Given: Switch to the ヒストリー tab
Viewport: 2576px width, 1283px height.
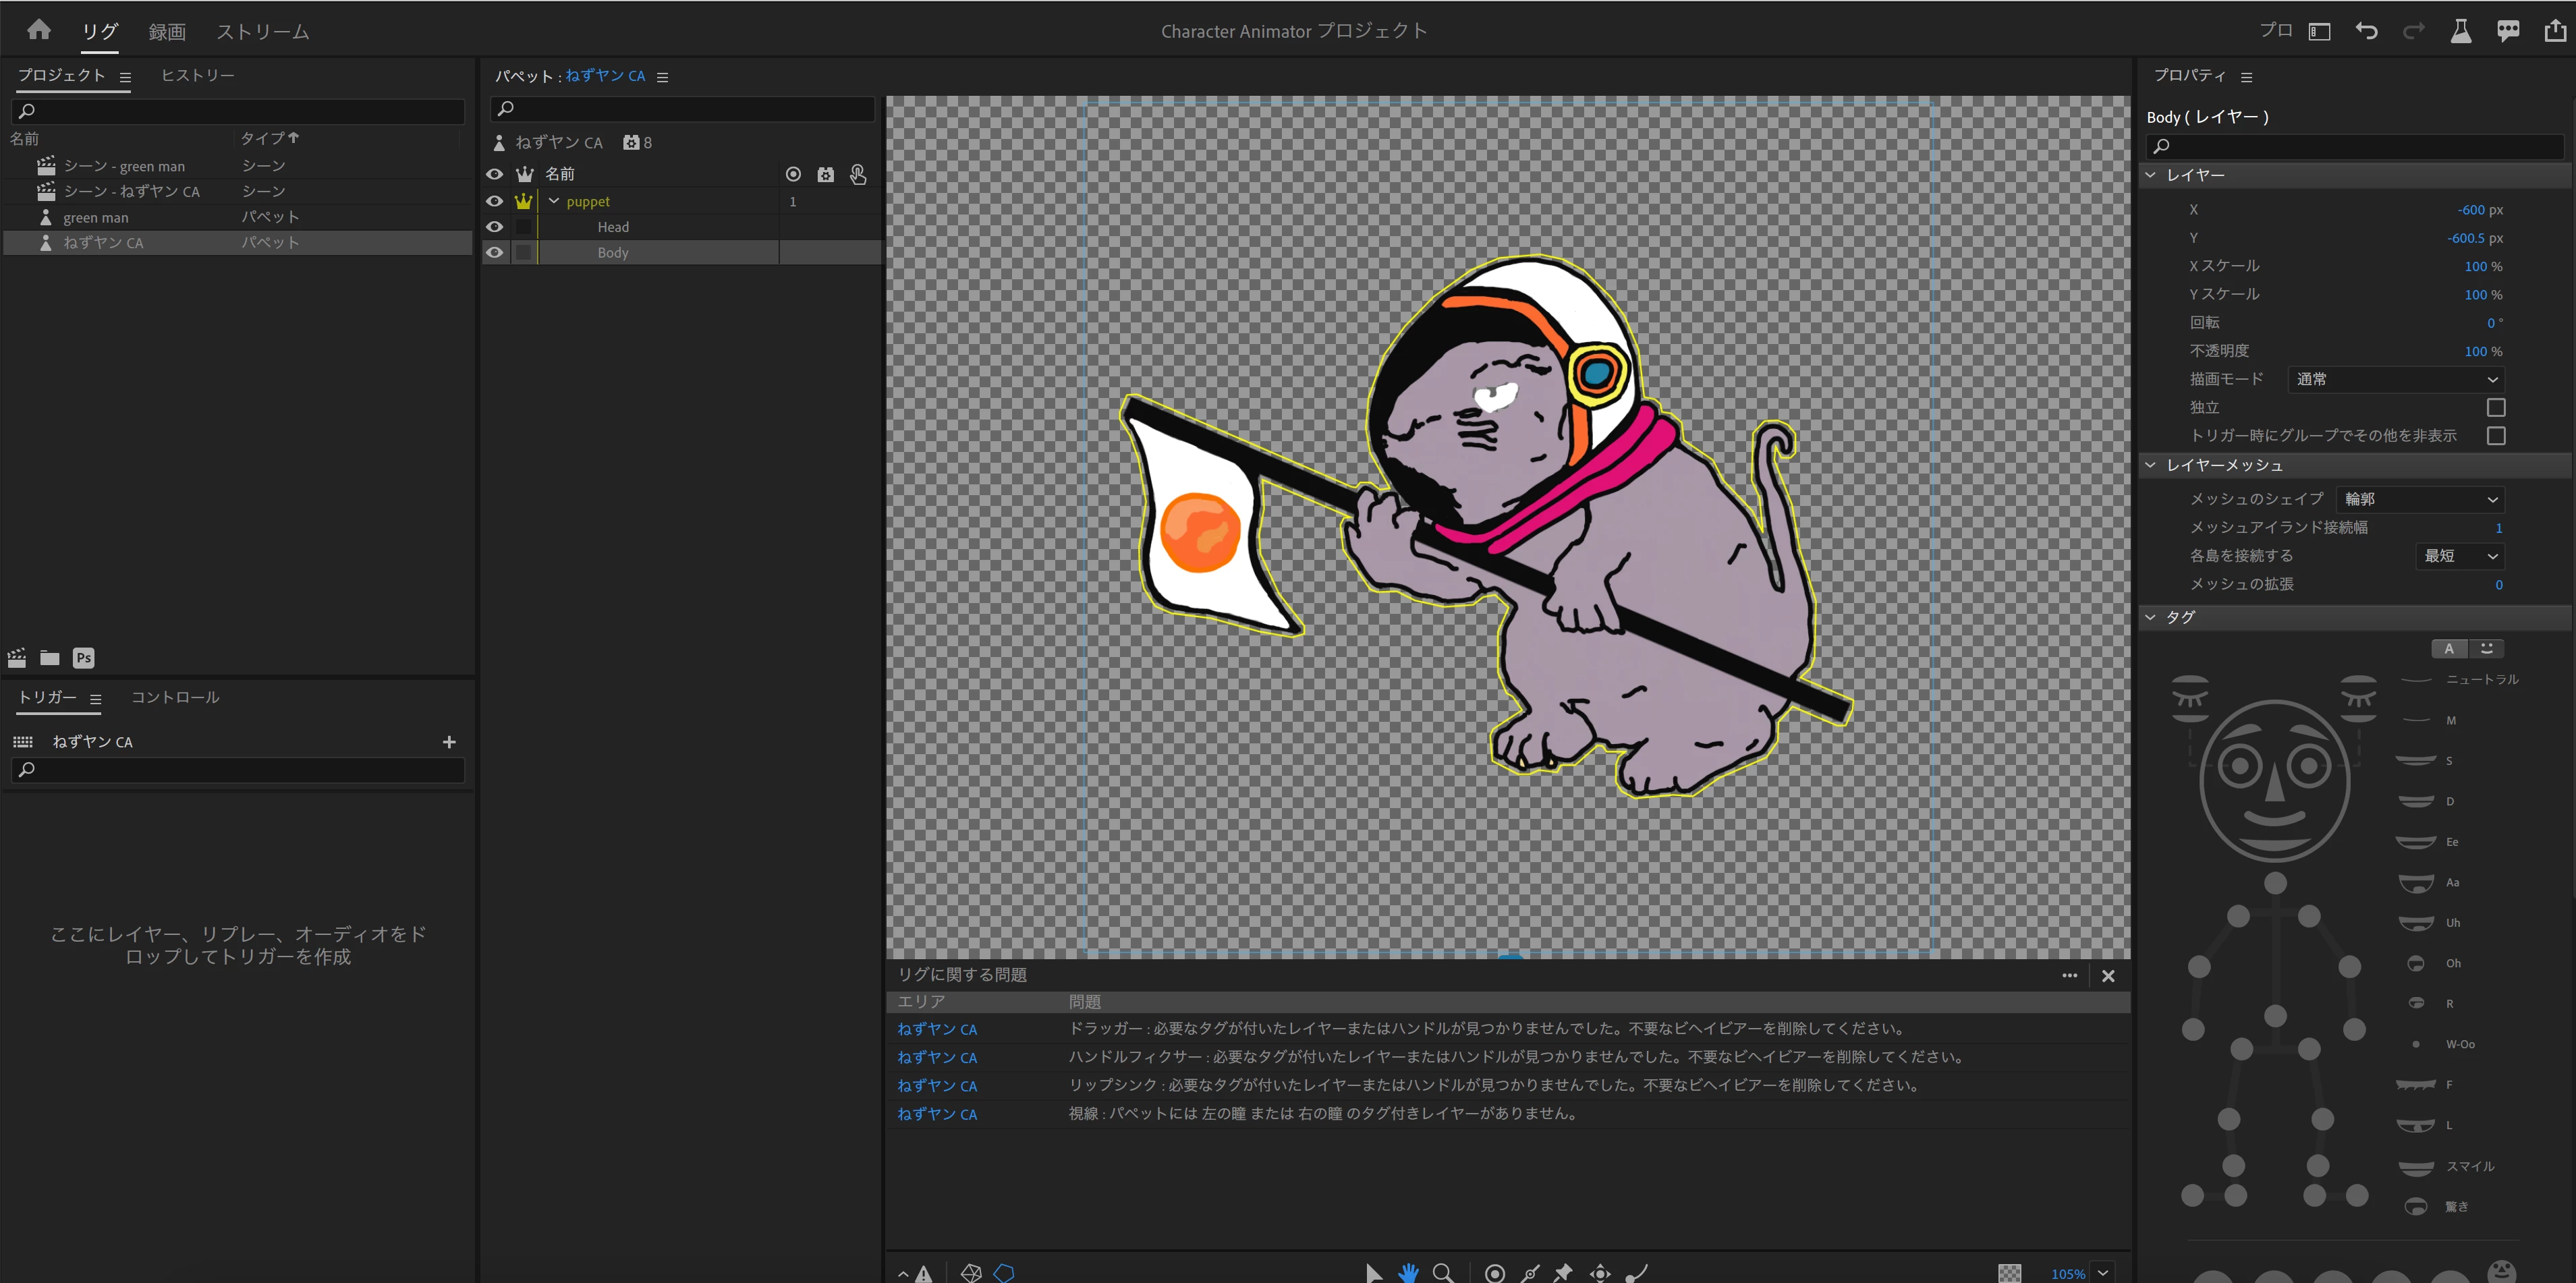Looking at the screenshot, I should coord(198,75).
